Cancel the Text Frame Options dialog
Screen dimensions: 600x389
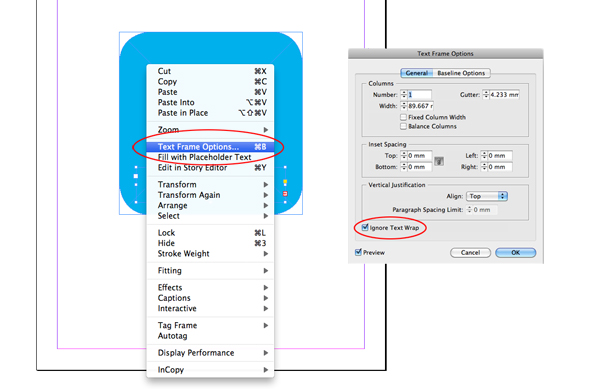470,252
